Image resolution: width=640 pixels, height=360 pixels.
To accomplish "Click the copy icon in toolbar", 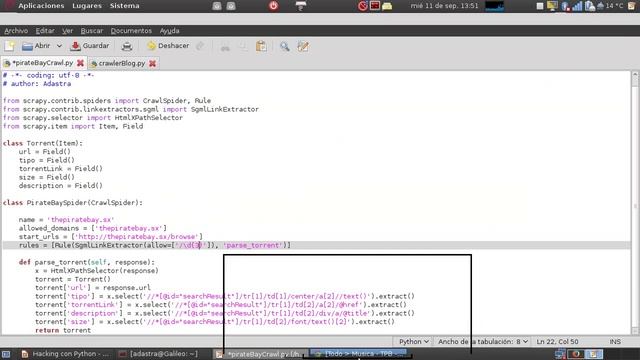I will point(243,47).
